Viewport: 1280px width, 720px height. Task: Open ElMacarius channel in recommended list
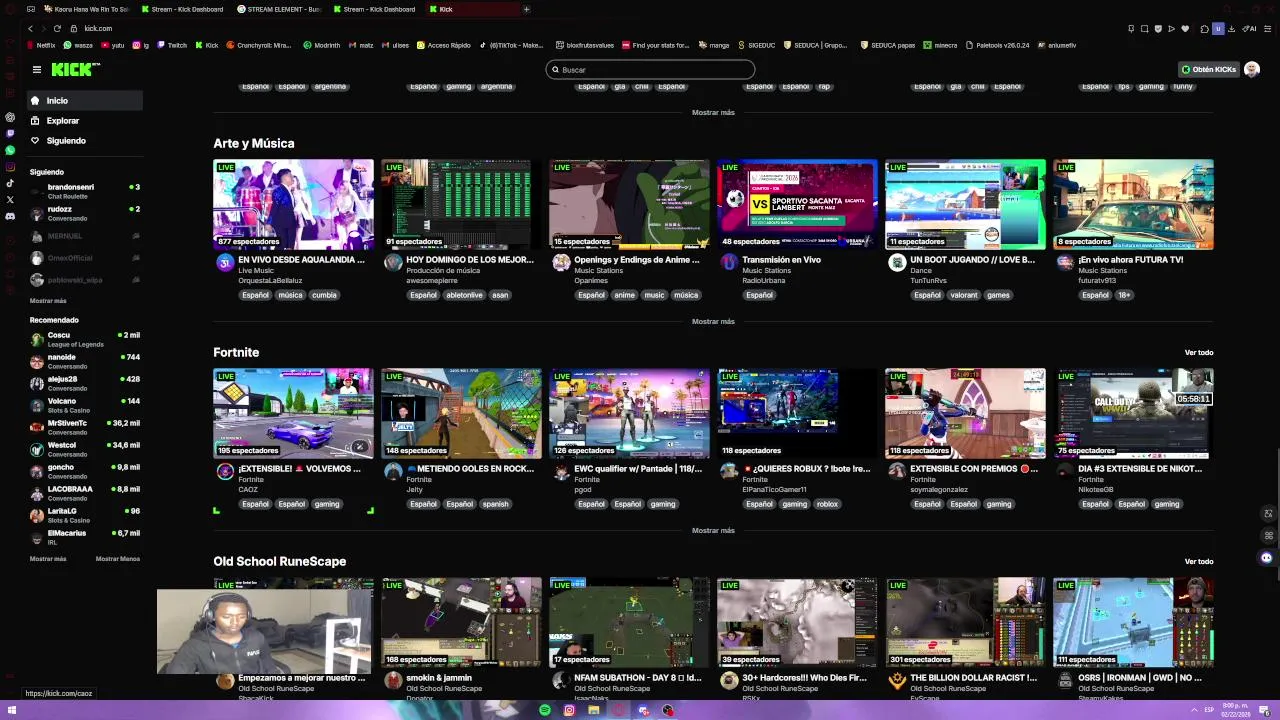84,537
